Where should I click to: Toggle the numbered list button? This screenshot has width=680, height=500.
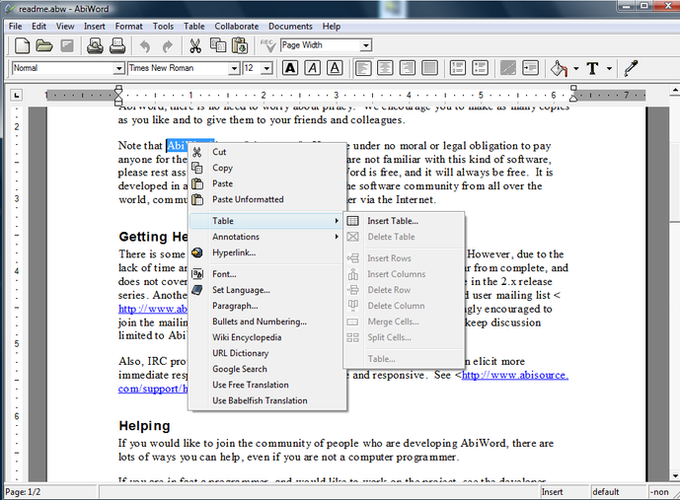tap(458, 68)
